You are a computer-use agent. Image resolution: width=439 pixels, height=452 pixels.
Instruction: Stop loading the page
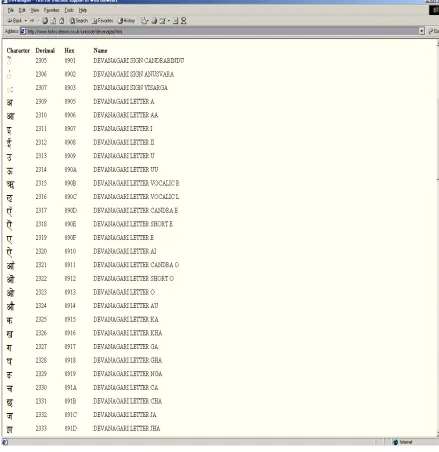[x=45, y=21]
